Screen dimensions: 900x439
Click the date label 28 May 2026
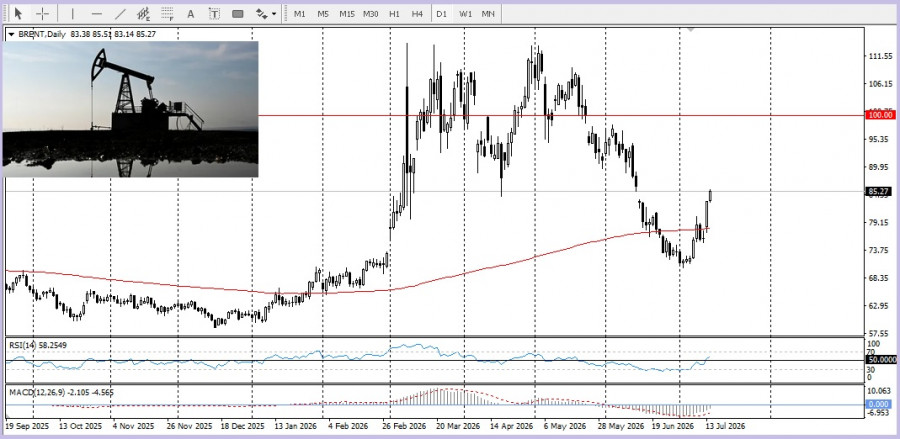click(622, 426)
